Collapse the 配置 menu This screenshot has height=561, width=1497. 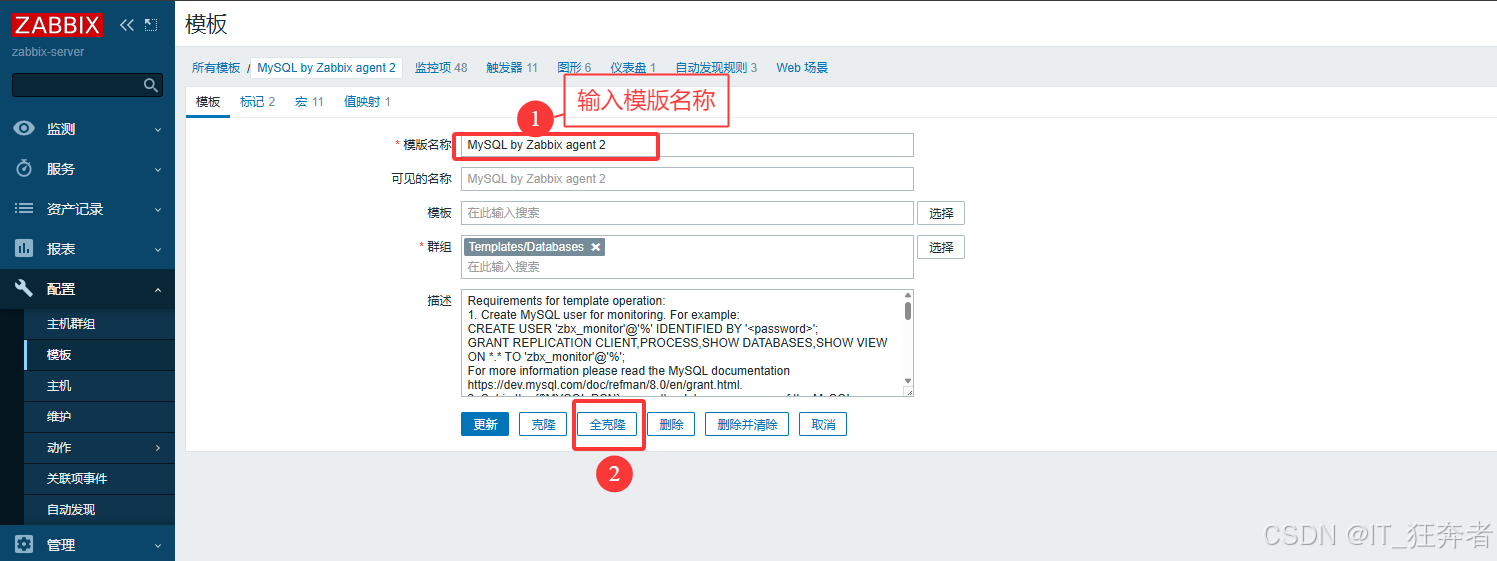(x=157, y=290)
